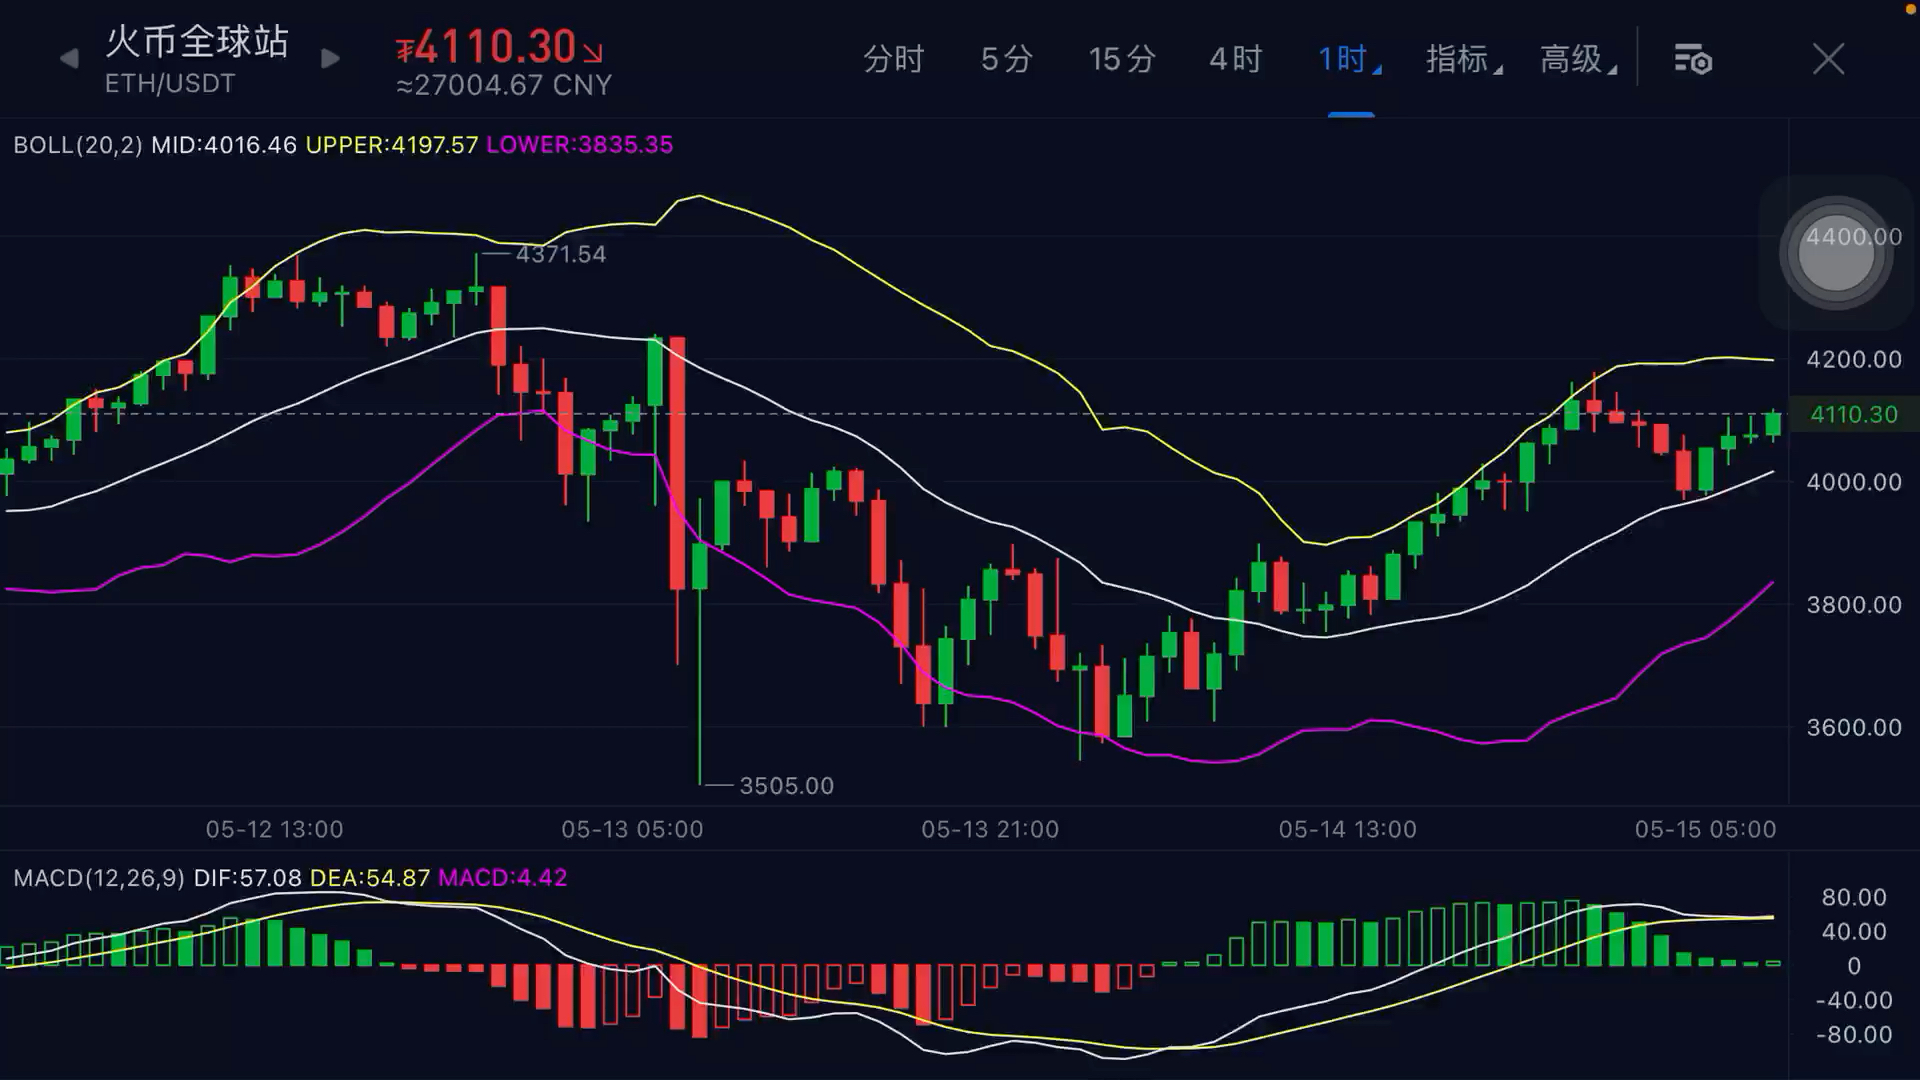Tap the 05-13 21:00 time label
The image size is (1920, 1080).
[990, 829]
